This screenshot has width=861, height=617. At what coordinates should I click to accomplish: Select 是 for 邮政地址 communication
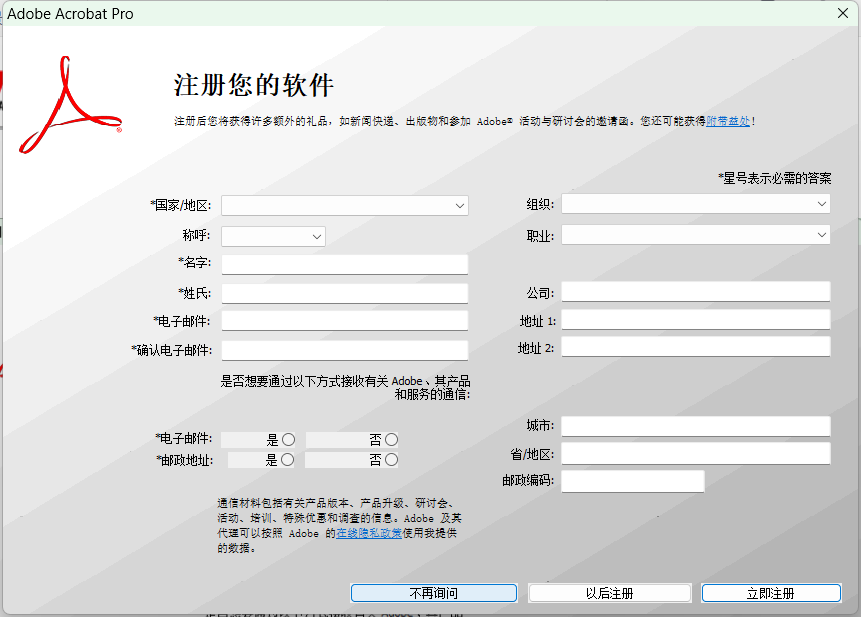(287, 460)
